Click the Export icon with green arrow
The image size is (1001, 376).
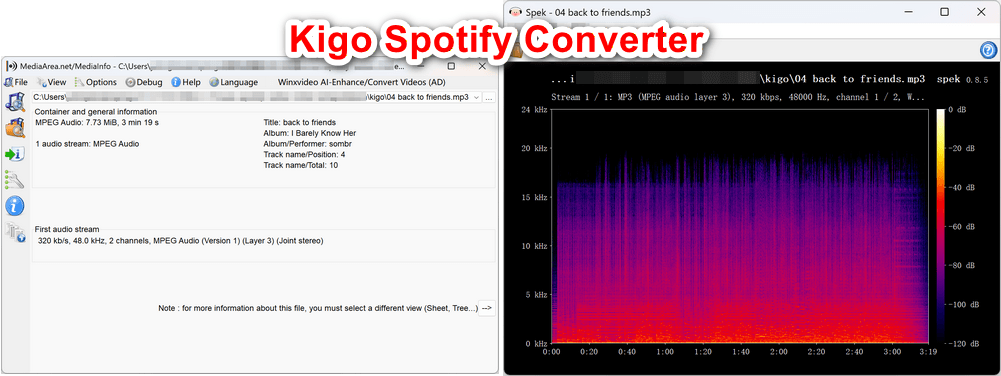coord(15,154)
